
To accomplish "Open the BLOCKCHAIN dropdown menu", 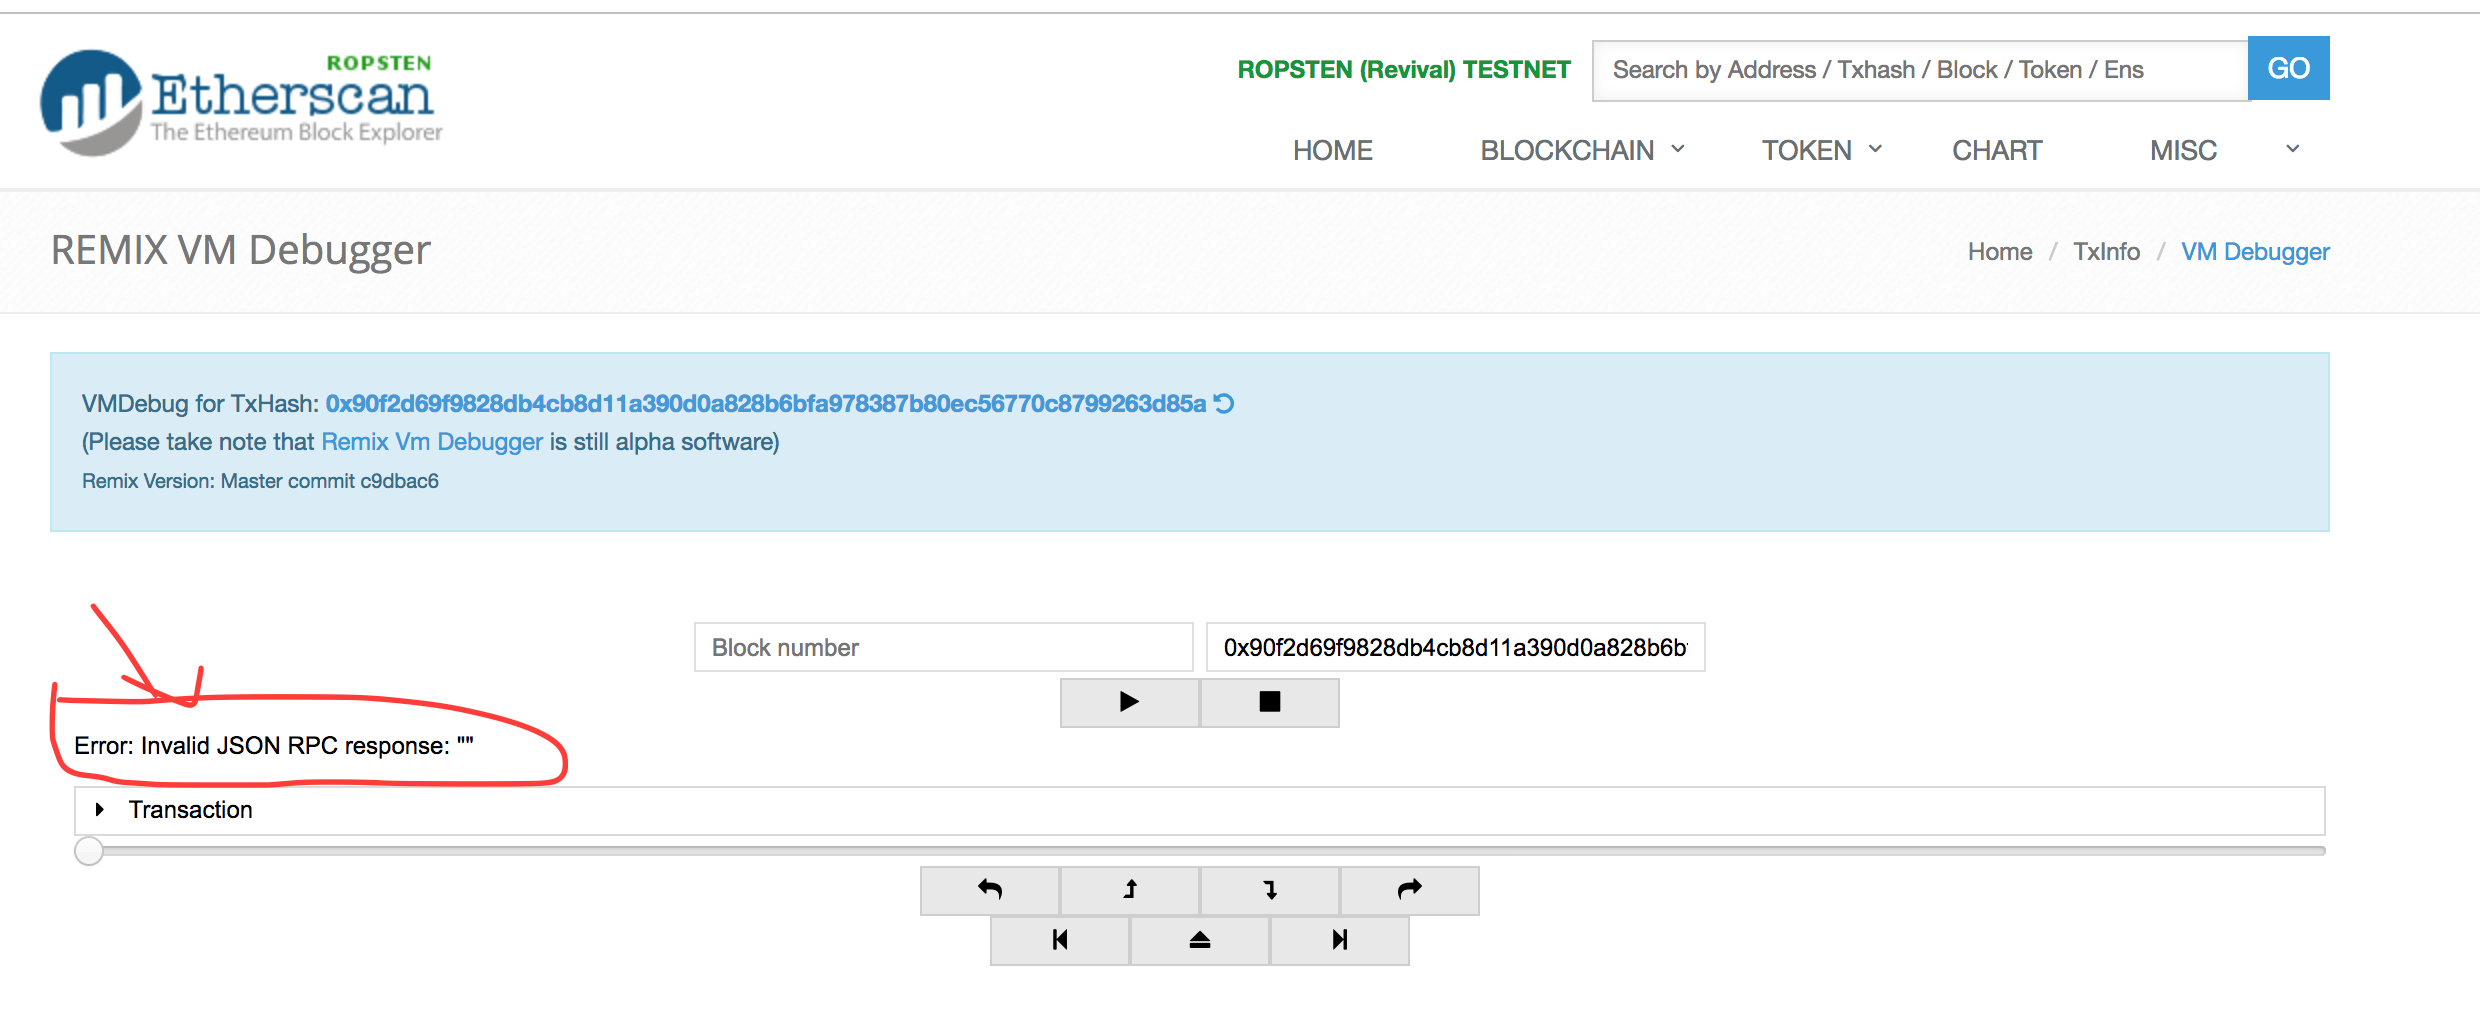I will [x=1582, y=150].
